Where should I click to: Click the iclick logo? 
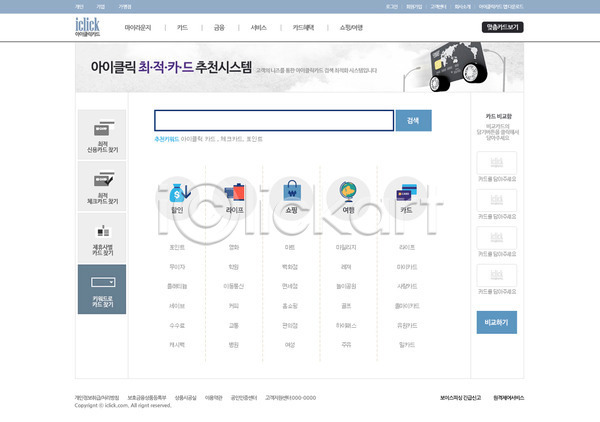tap(87, 27)
